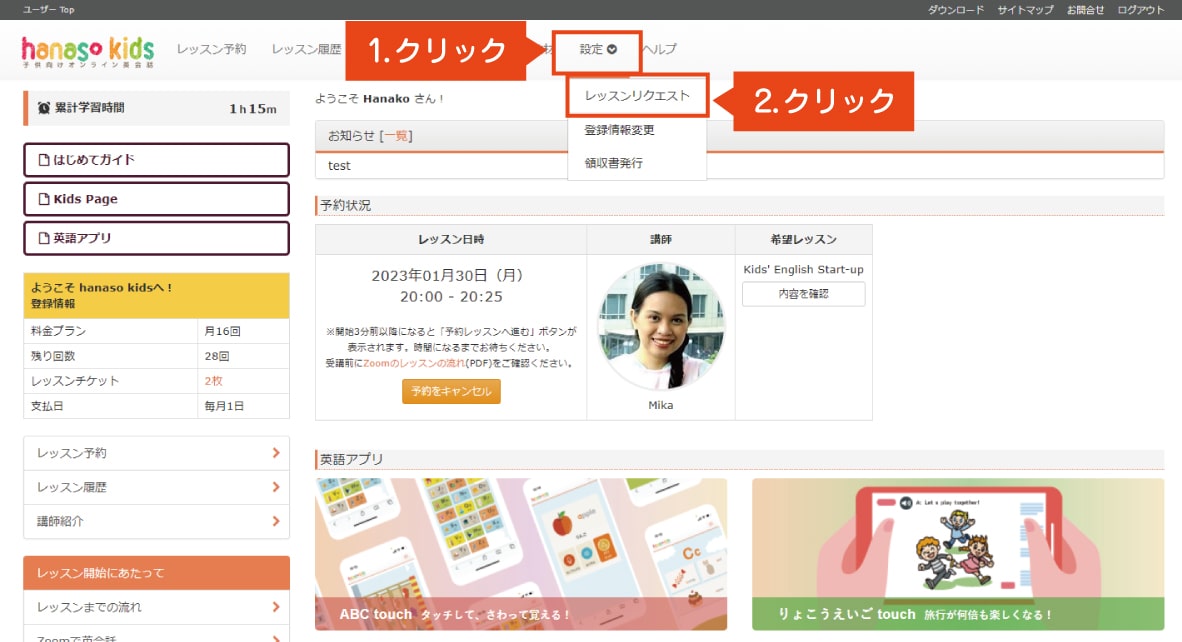Choose 登録情報変更 in settings dropdown
This screenshot has width=1182, height=642.
pos(619,130)
